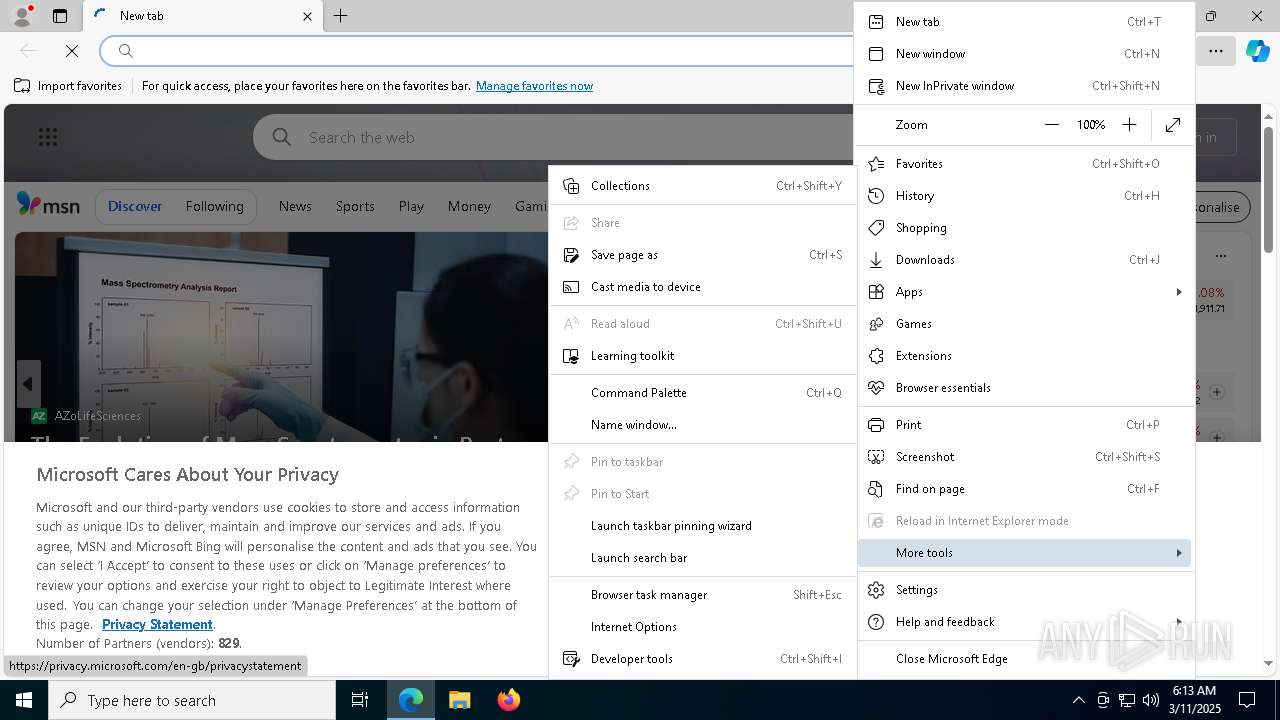Expand Help and feedback submenu
The image size is (1280, 720).
coord(1024,622)
